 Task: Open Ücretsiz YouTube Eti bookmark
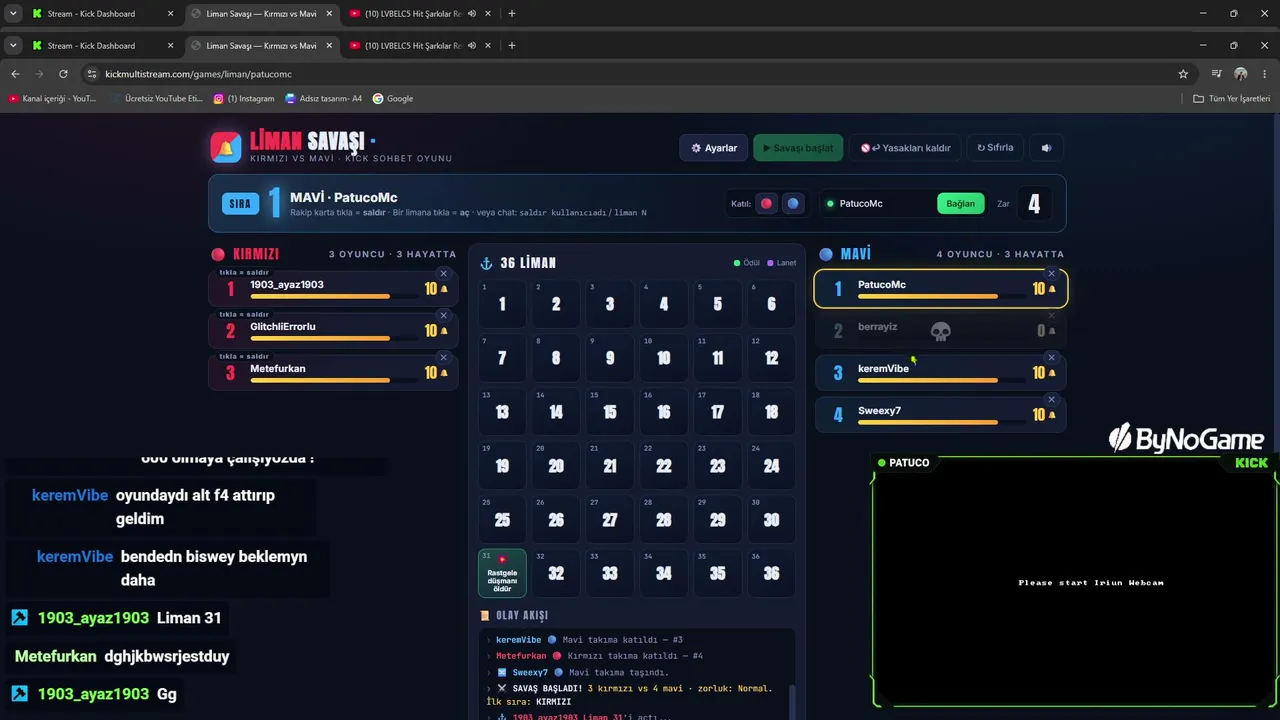156,99
